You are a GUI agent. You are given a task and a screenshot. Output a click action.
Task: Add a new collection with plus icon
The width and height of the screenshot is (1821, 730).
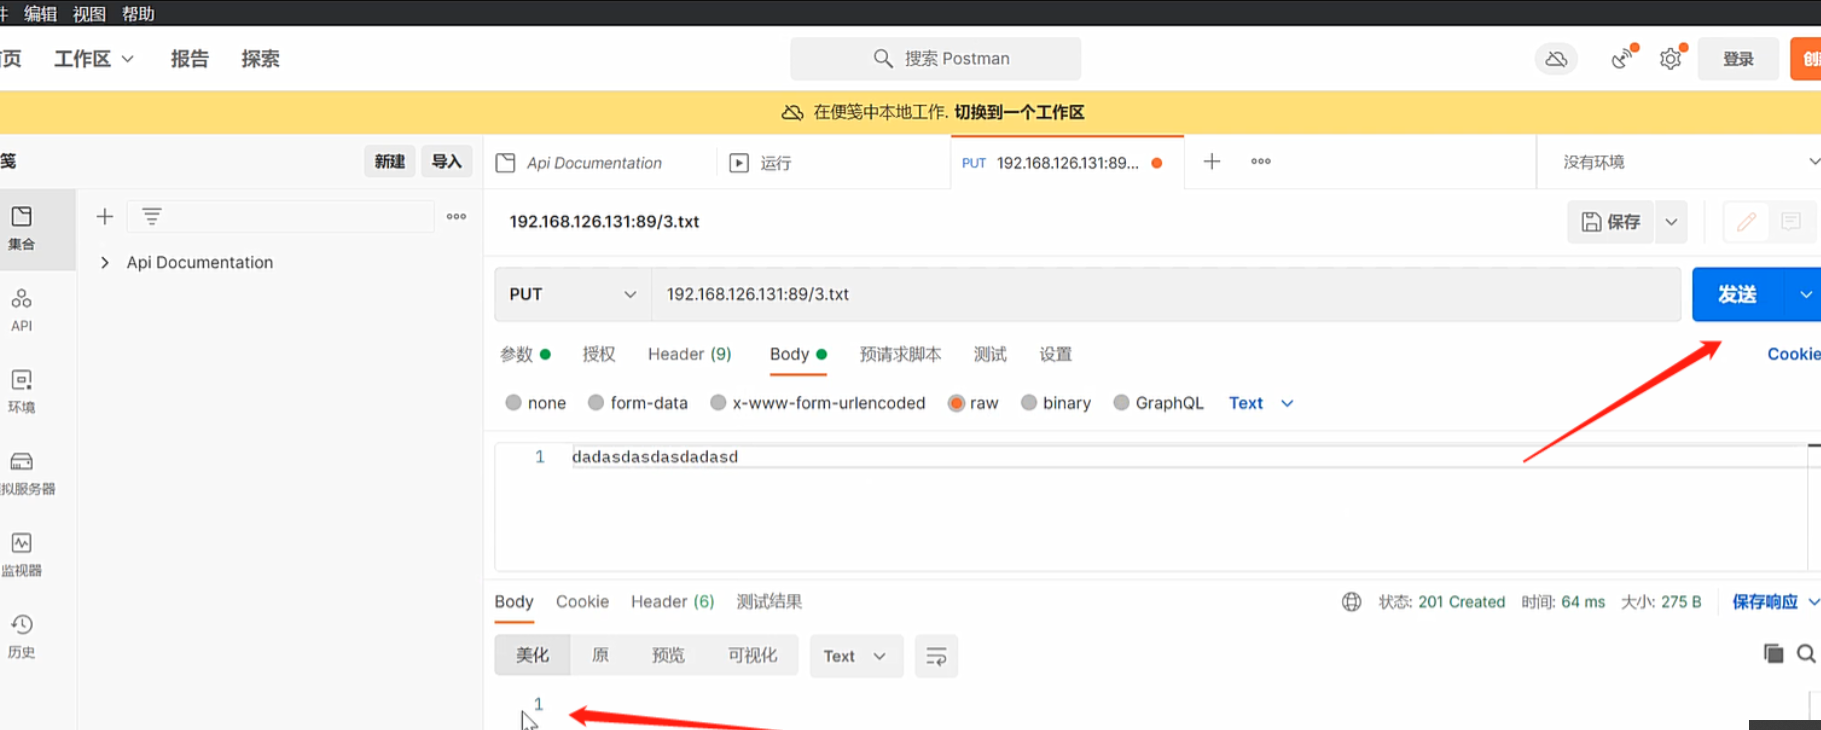(105, 216)
